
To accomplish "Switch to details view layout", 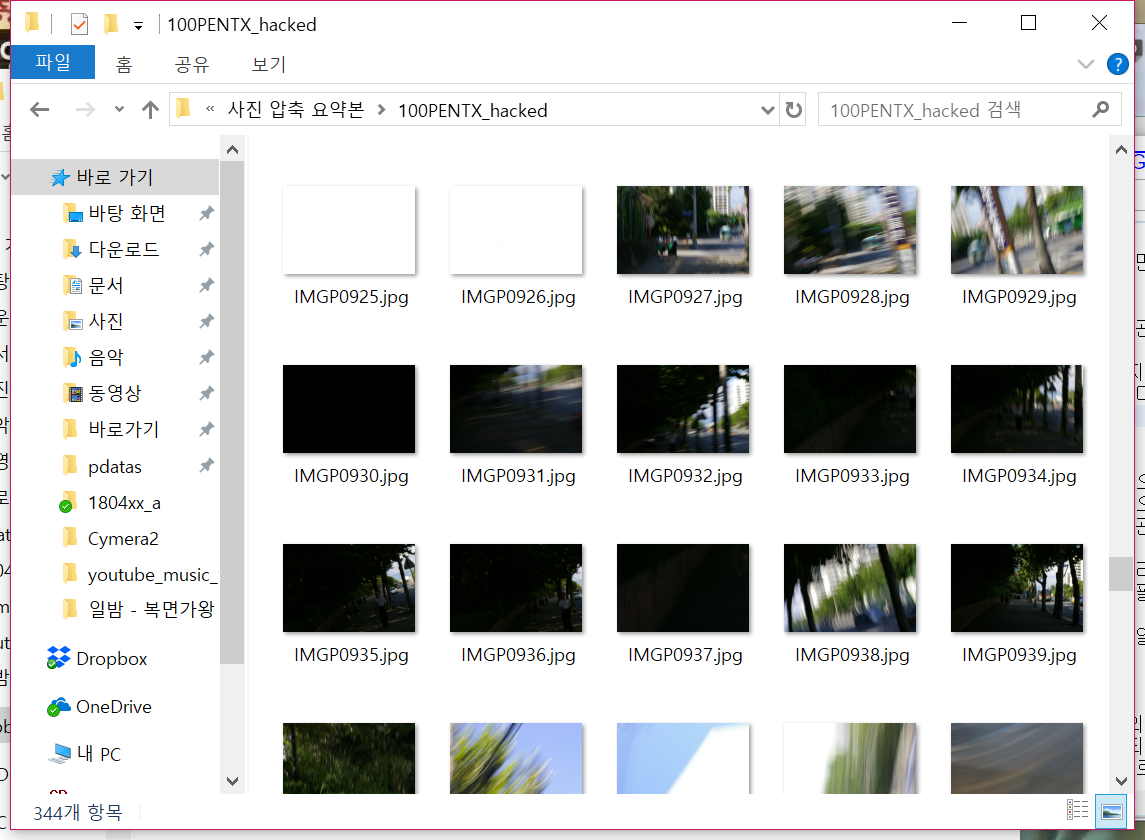I will [x=1077, y=810].
